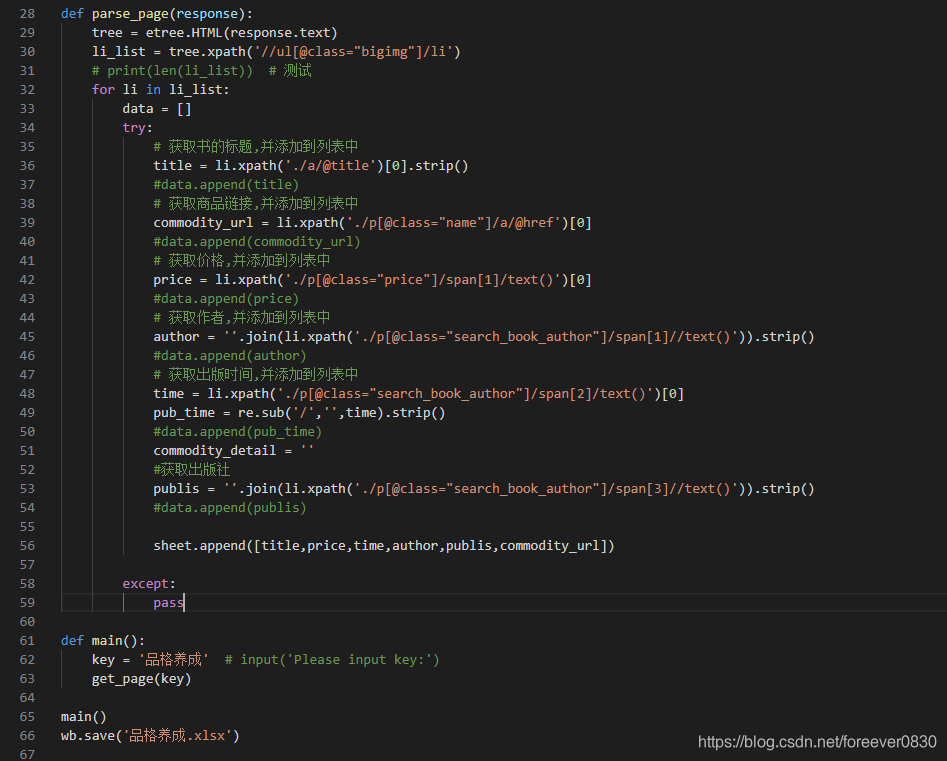Click the pub_time re.sub line

pyautogui.click(x=299, y=413)
